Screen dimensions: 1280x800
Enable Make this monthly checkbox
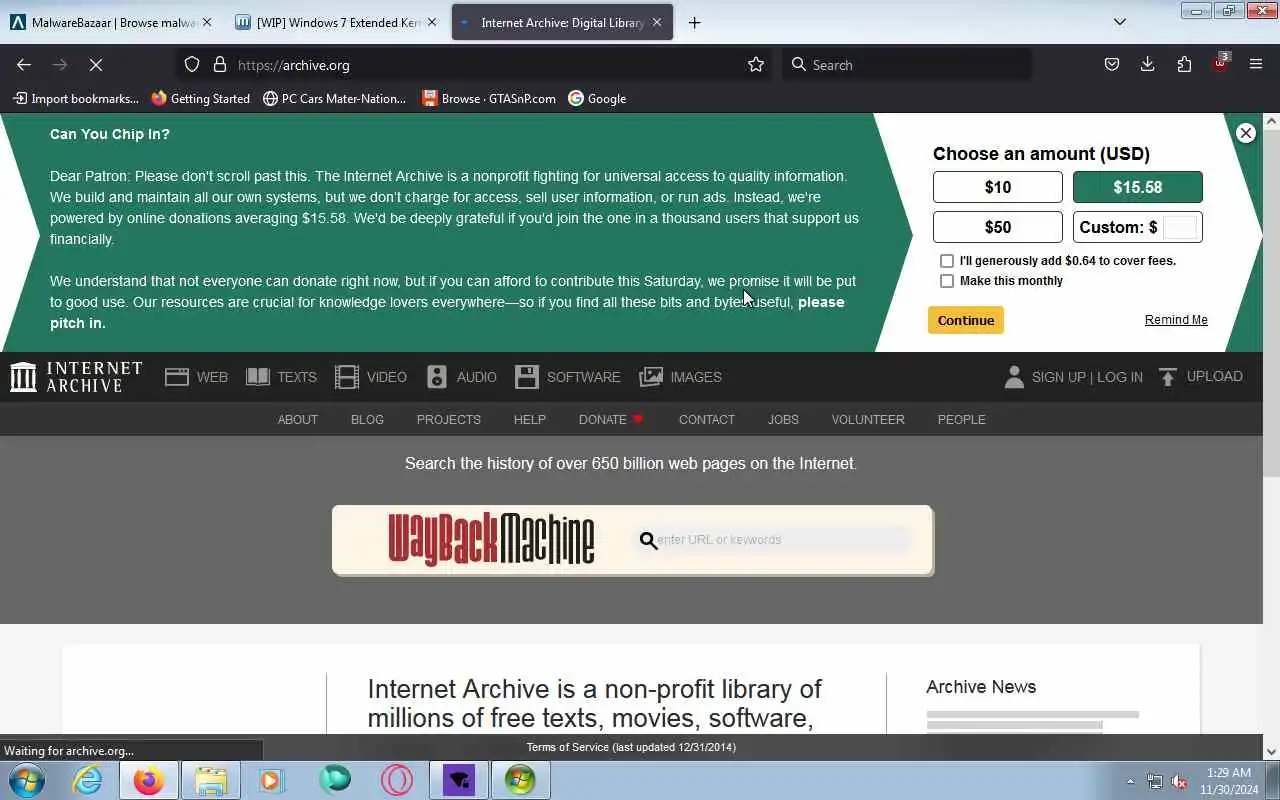(947, 281)
